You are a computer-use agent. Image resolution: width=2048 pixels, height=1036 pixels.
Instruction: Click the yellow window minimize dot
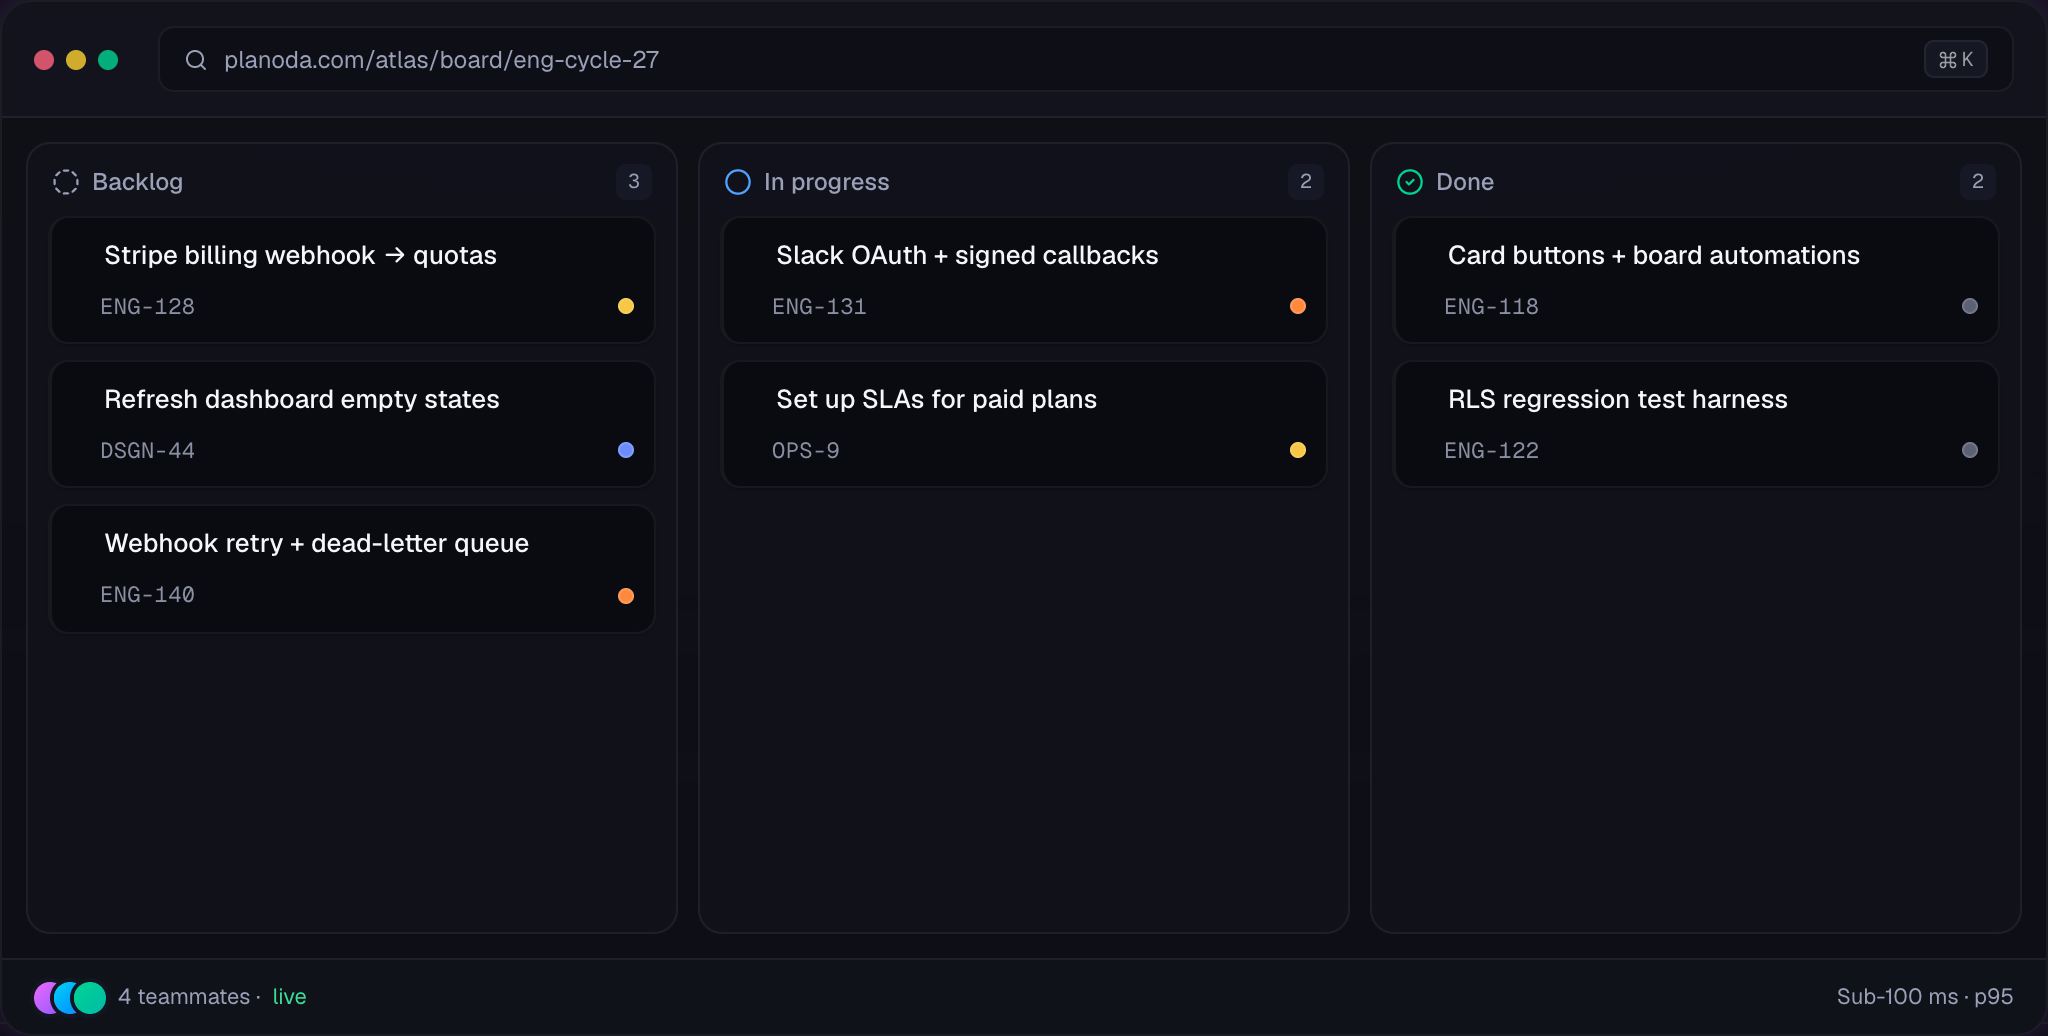pos(76,60)
